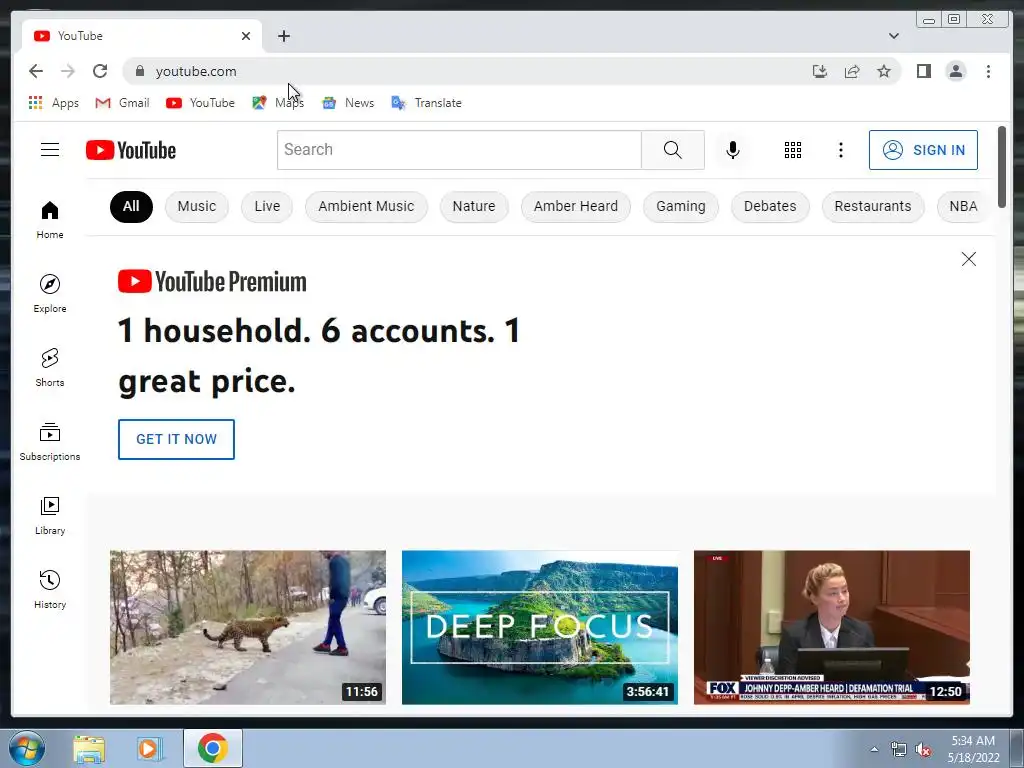
Task: Click the muted volume tray icon
Action: tap(923, 750)
